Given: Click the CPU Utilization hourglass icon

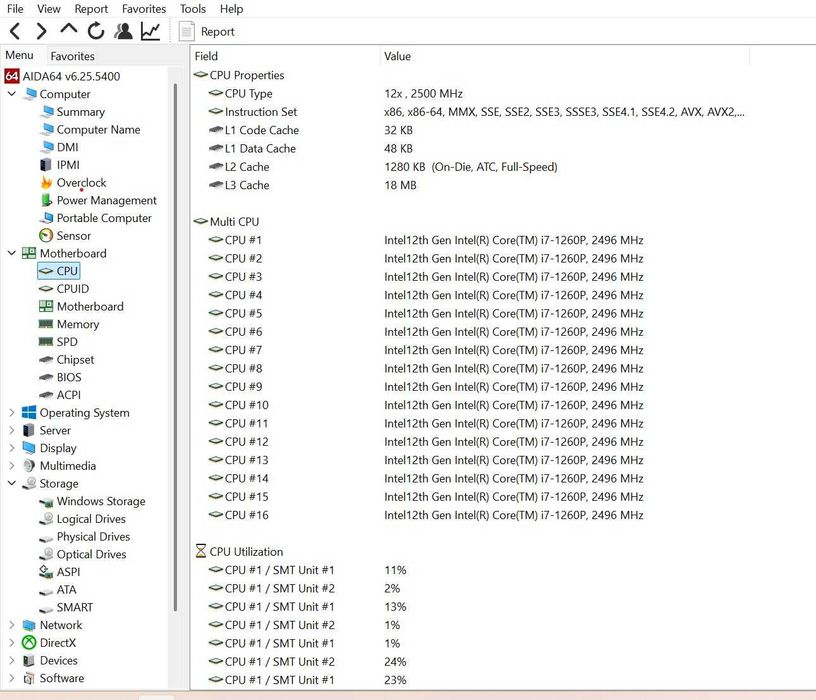Looking at the screenshot, I should click(x=201, y=551).
